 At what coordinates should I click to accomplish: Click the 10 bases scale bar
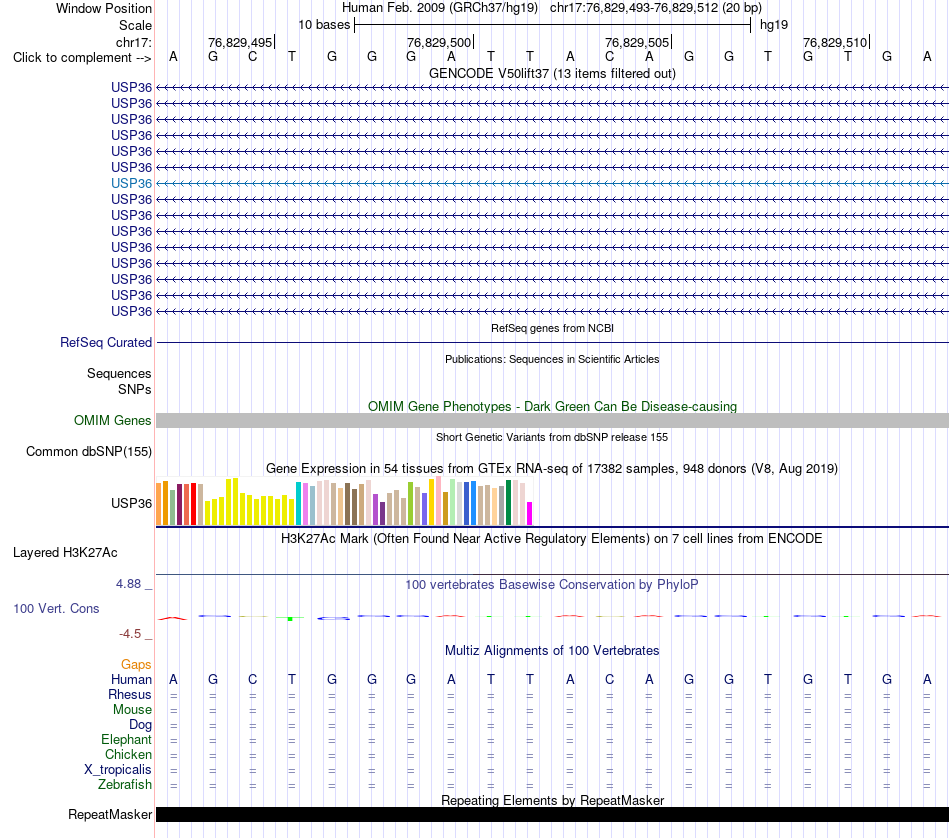click(553, 25)
